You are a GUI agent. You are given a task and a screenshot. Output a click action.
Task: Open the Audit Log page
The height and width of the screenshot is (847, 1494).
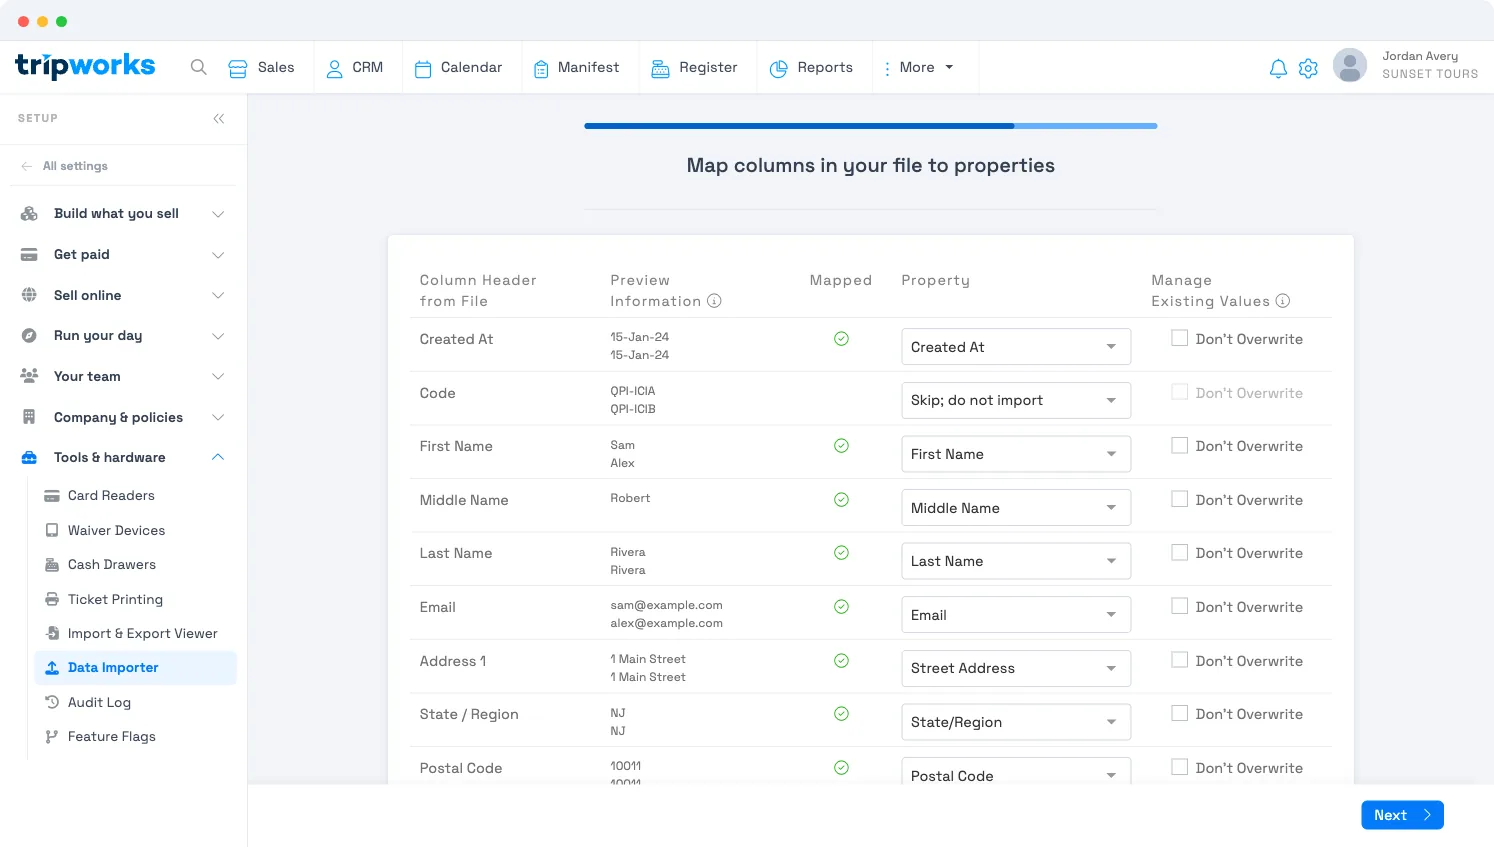(x=99, y=702)
